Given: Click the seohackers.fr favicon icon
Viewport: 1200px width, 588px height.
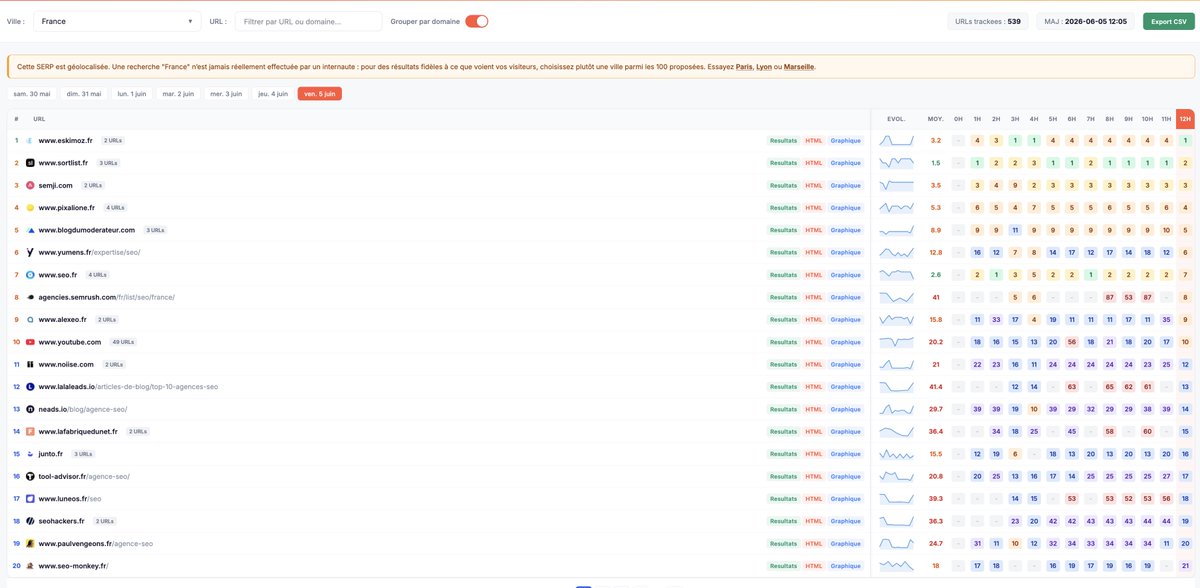Looking at the screenshot, I should [30, 521].
